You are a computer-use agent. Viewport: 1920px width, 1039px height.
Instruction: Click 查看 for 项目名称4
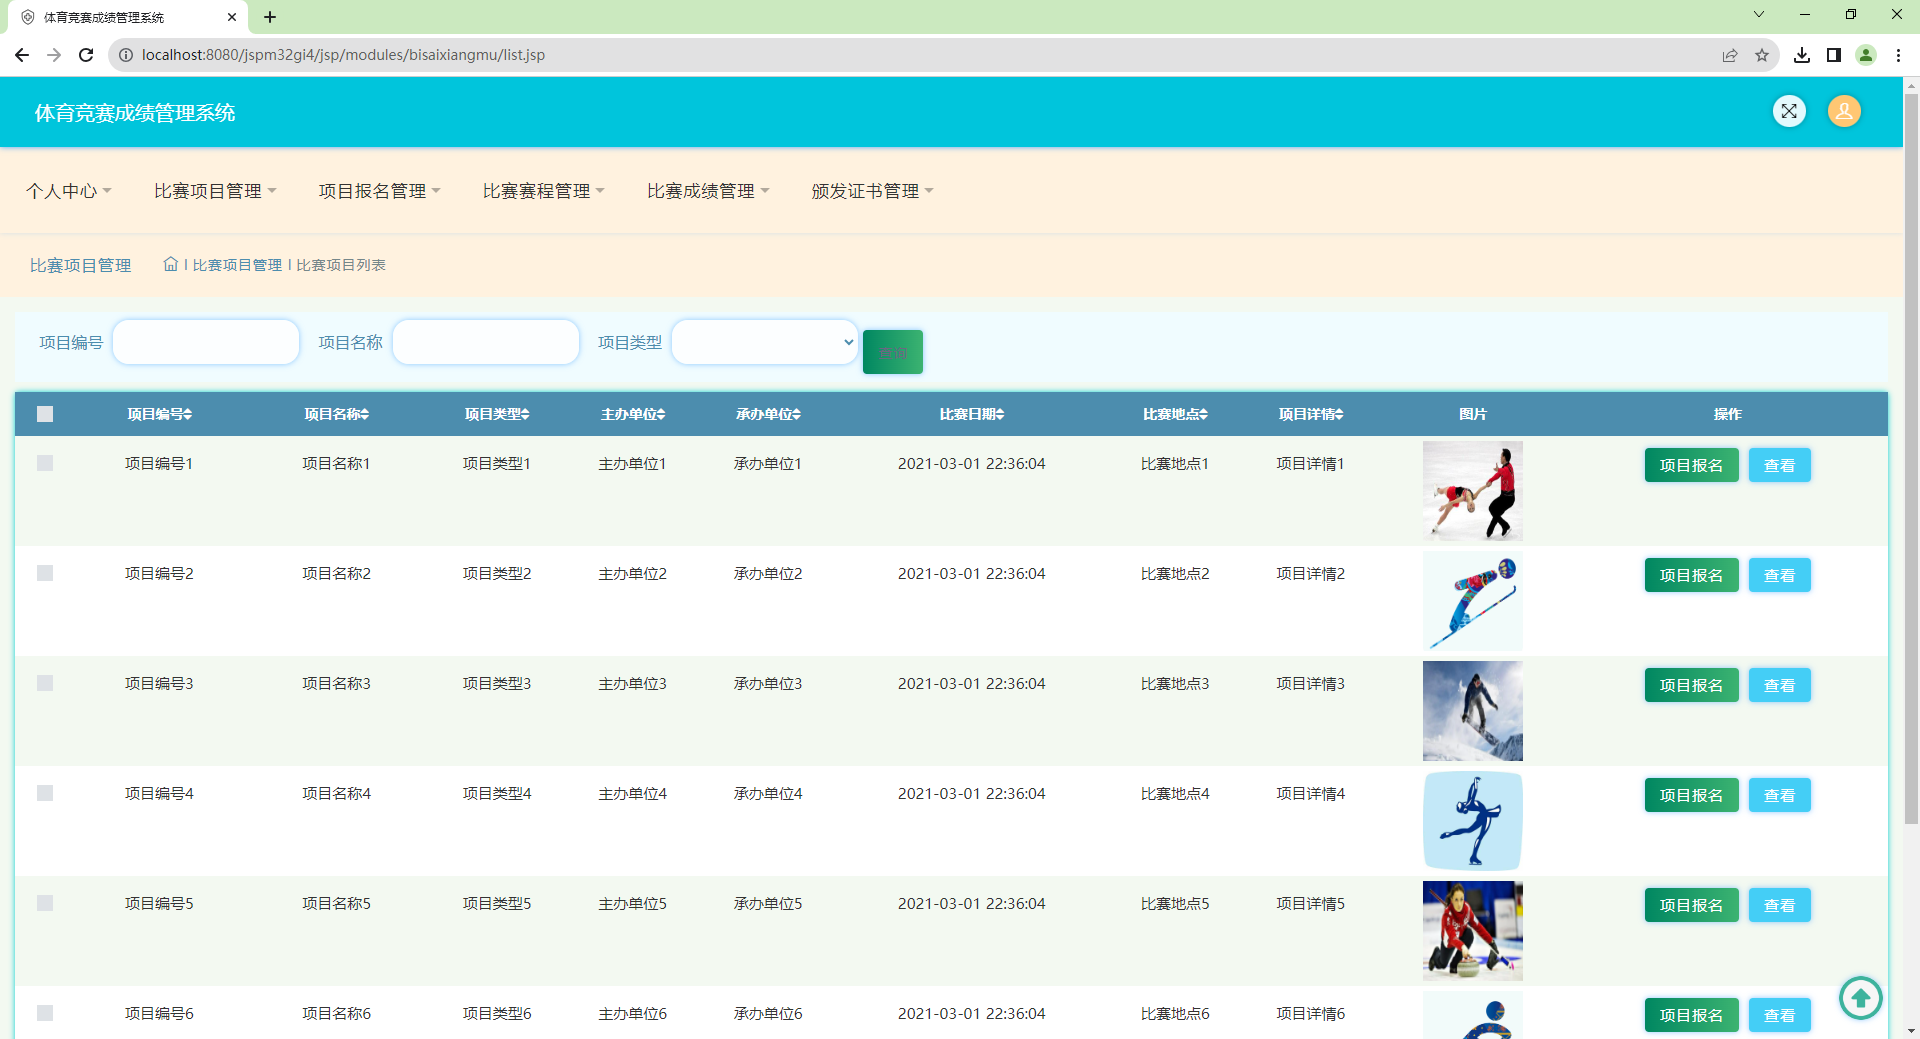(1779, 795)
